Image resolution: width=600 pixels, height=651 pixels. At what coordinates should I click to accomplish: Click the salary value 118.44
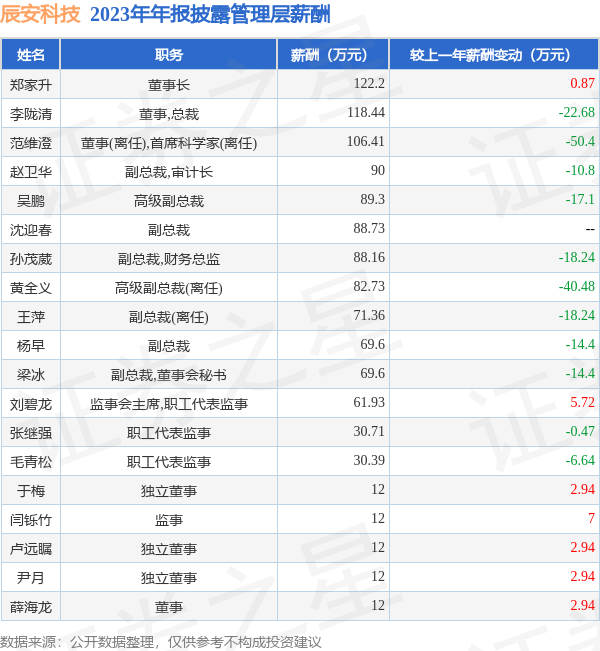pos(366,112)
